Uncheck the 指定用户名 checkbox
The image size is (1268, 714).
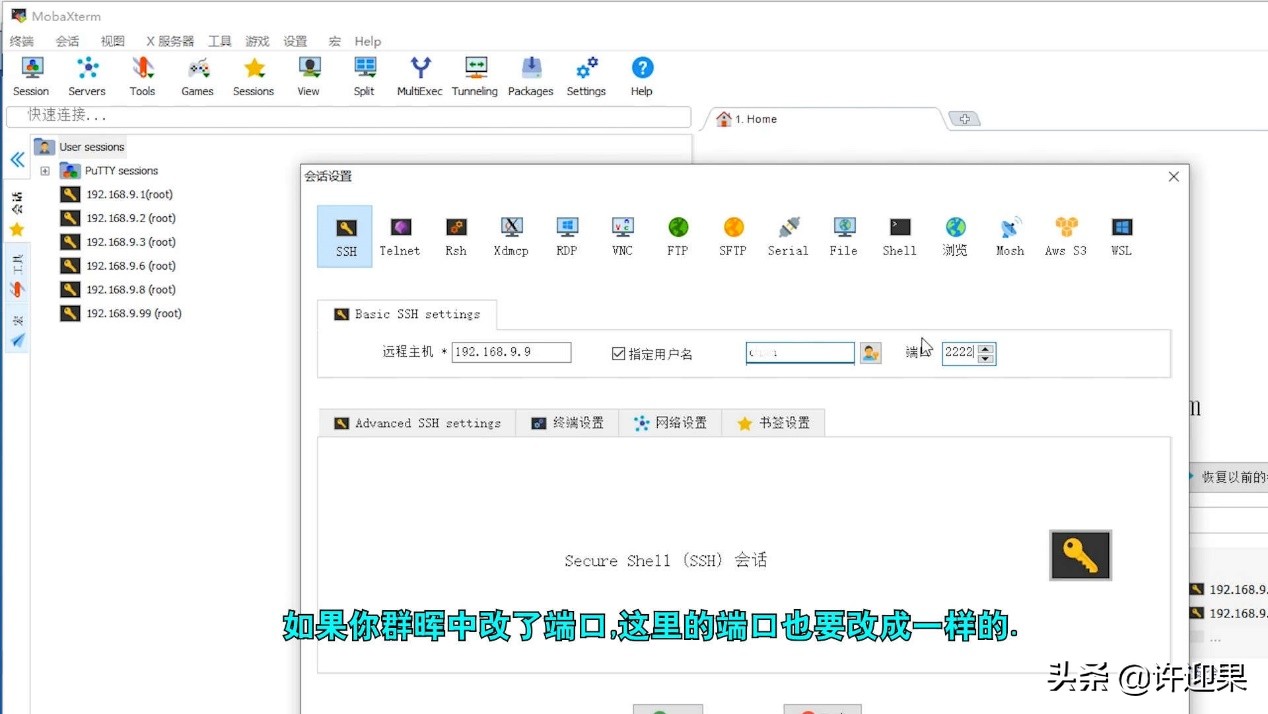click(x=618, y=352)
